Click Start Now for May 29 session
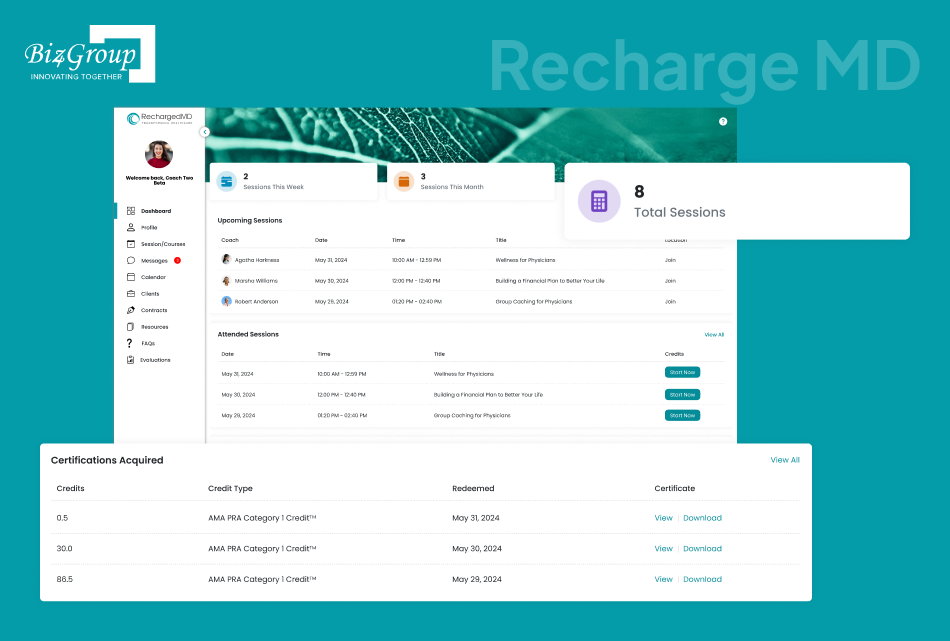Screen dimensions: 950x641 coord(682,415)
